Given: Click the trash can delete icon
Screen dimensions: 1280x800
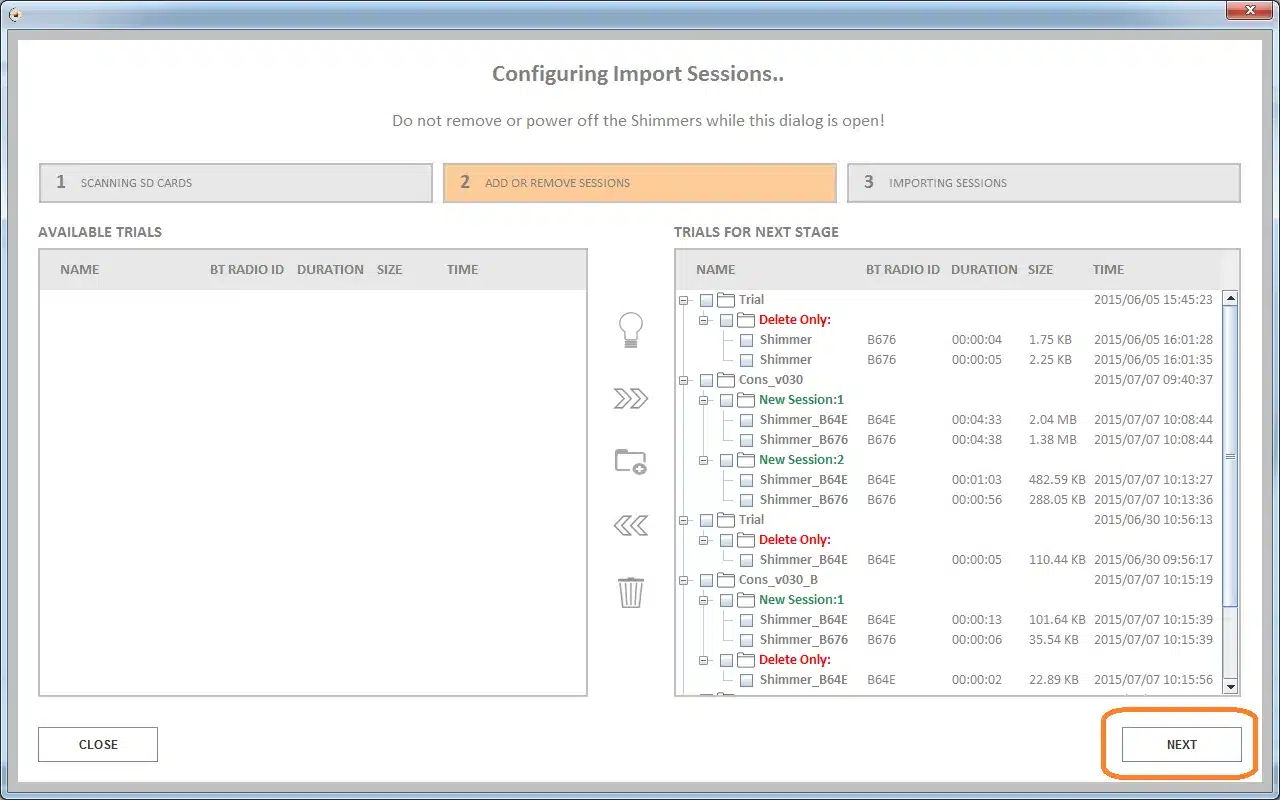Looking at the screenshot, I should click(631, 592).
